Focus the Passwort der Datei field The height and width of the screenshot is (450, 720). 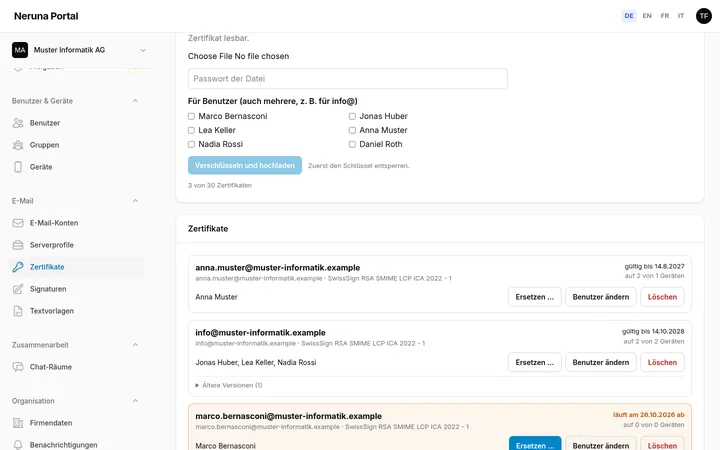click(348, 79)
